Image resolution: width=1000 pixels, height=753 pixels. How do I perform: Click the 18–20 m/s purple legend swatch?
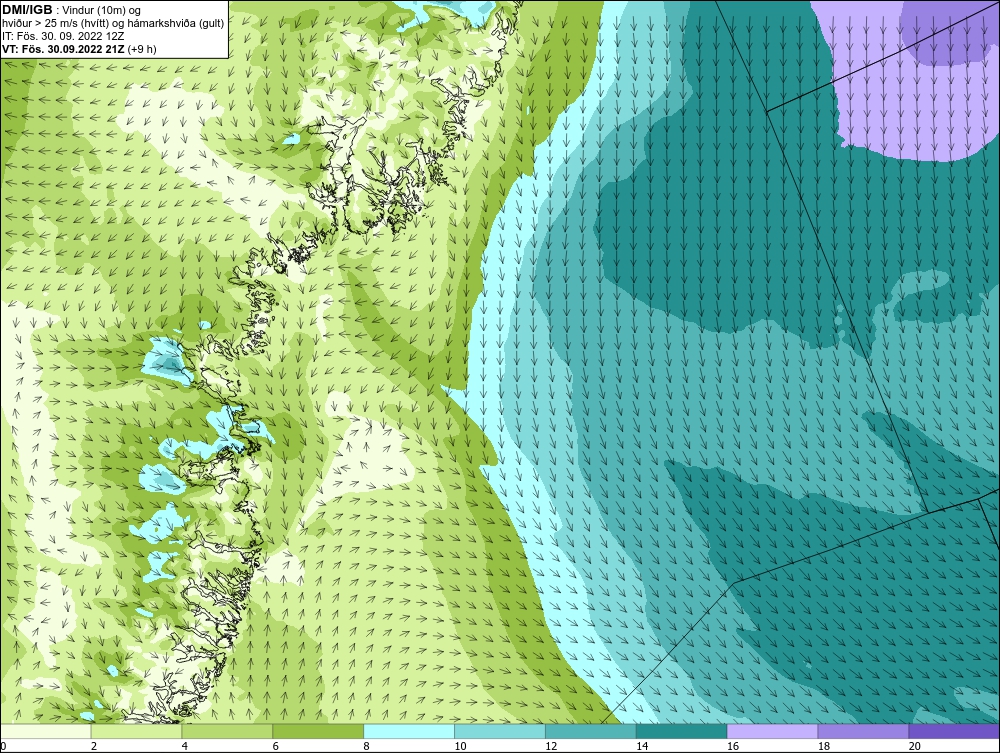864,731
